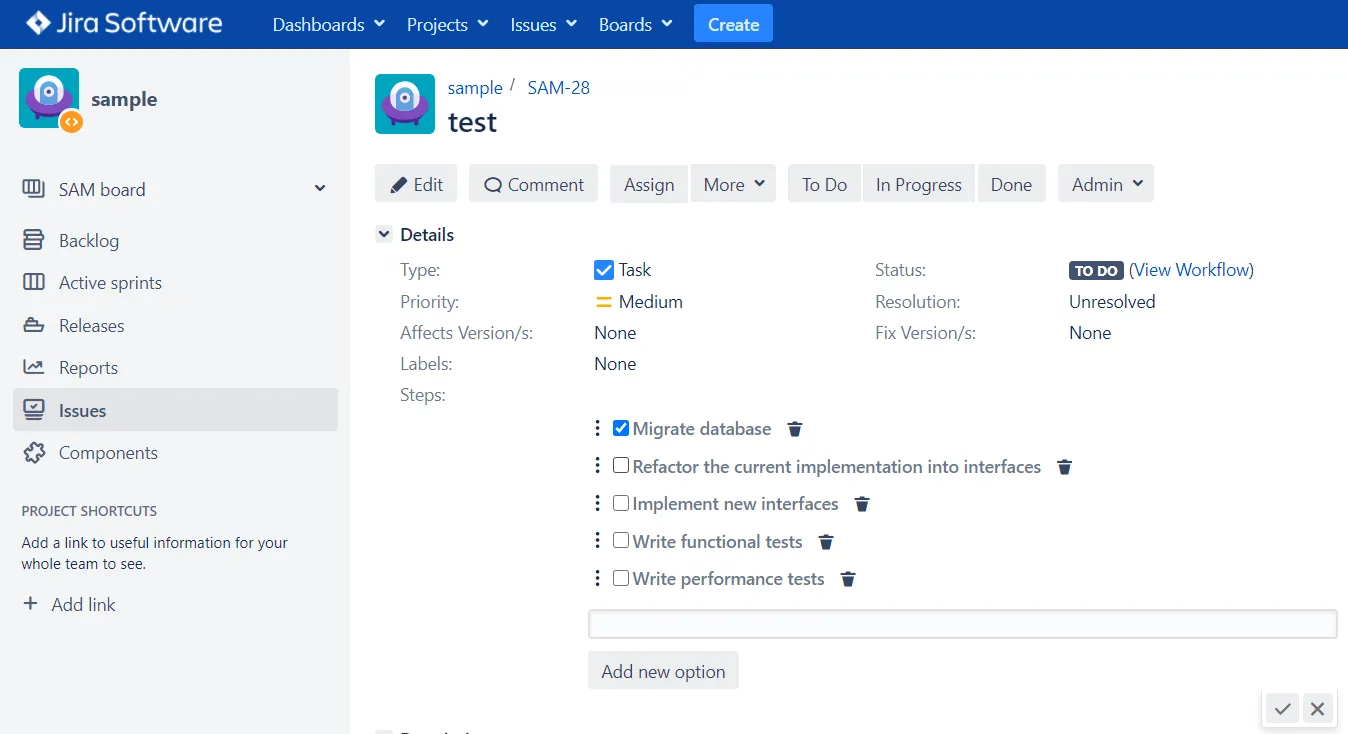Click the To Do transition button
This screenshot has height=734, width=1348.
(x=824, y=184)
